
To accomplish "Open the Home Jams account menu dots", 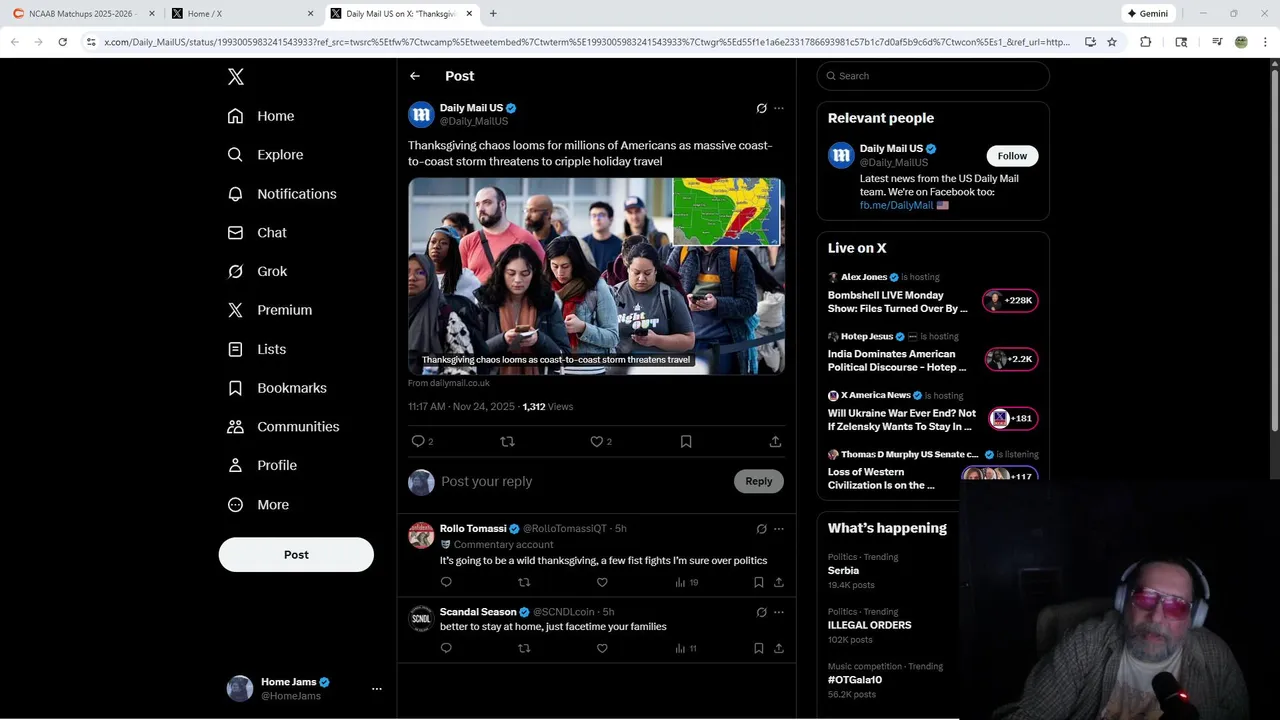I will [x=377, y=689].
